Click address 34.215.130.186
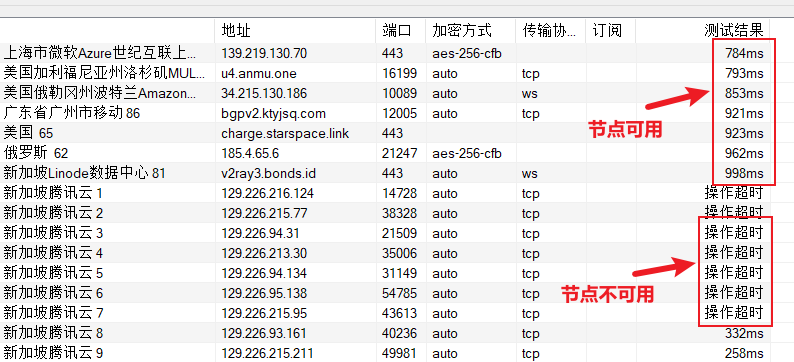This screenshot has width=794, height=362. (x=264, y=94)
